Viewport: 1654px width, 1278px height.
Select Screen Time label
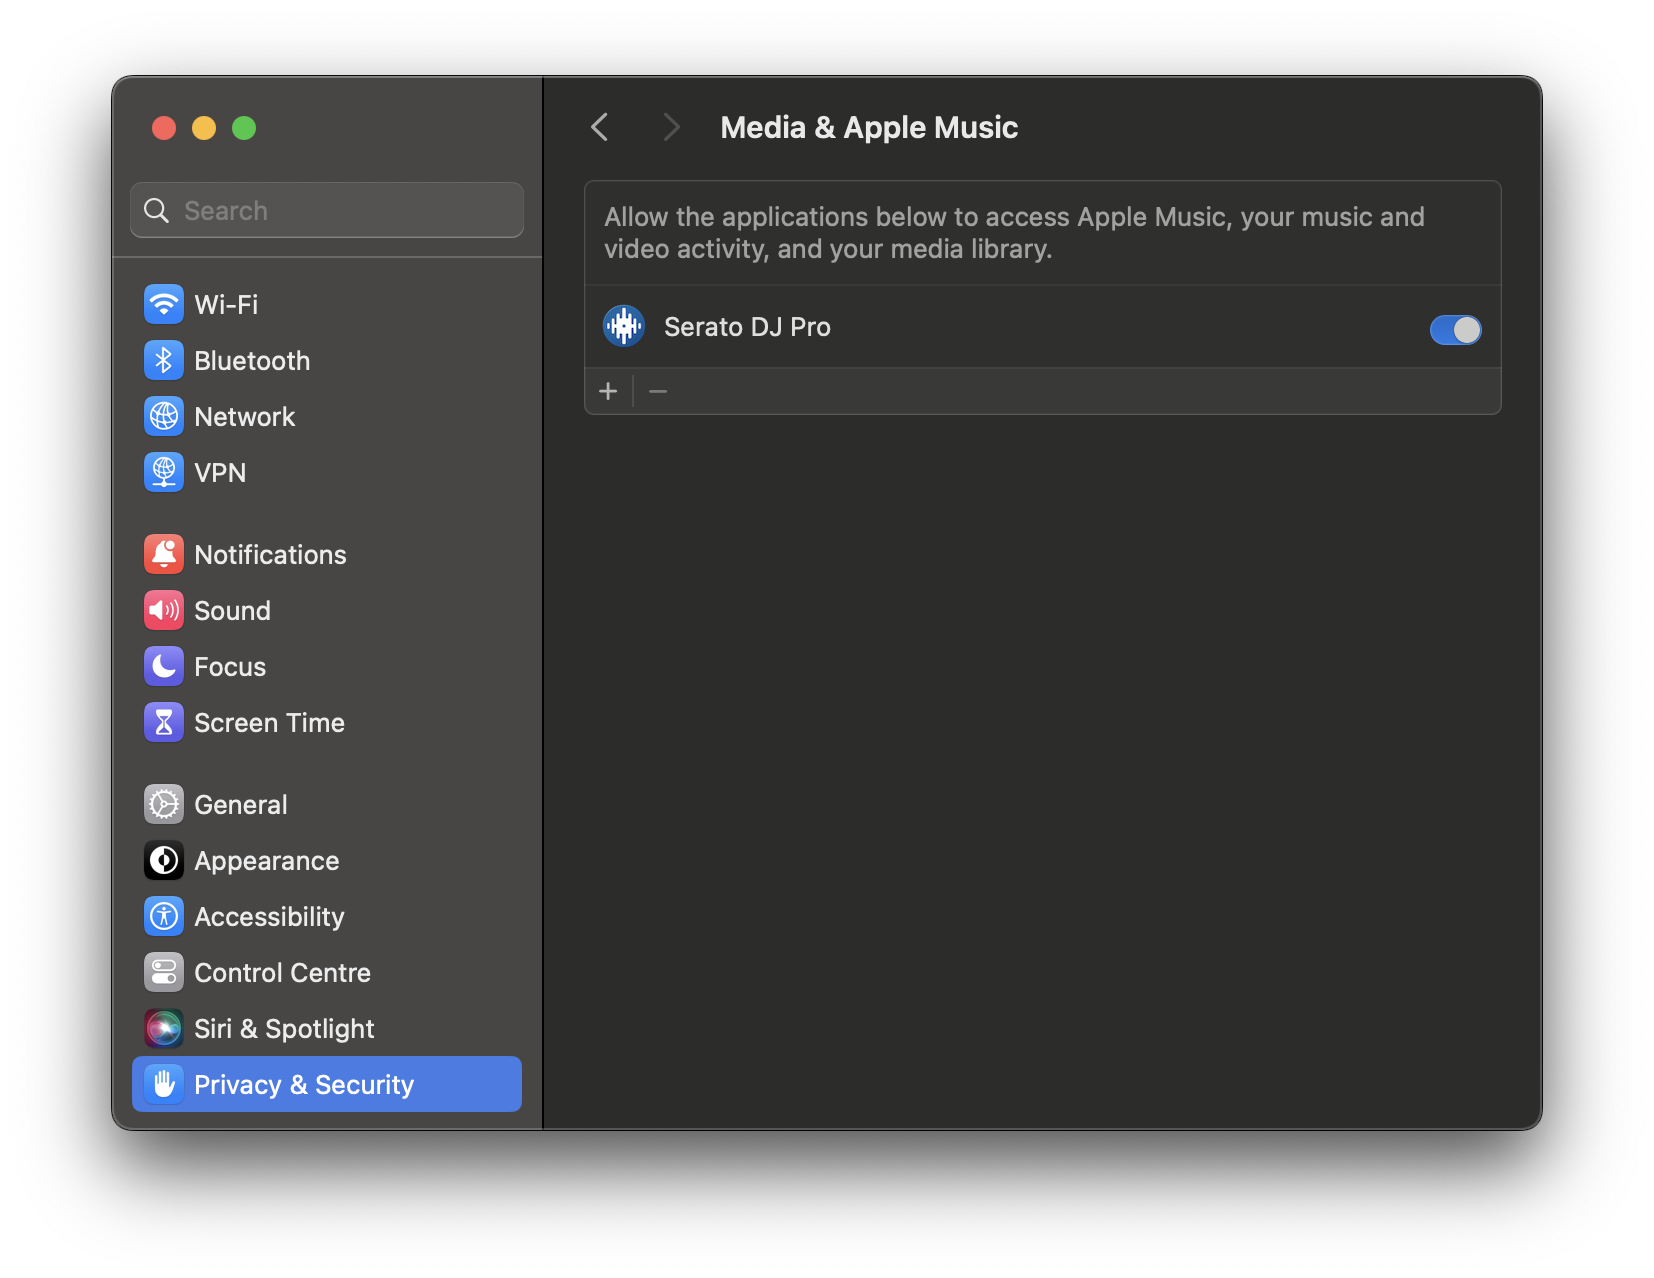[269, 722]
